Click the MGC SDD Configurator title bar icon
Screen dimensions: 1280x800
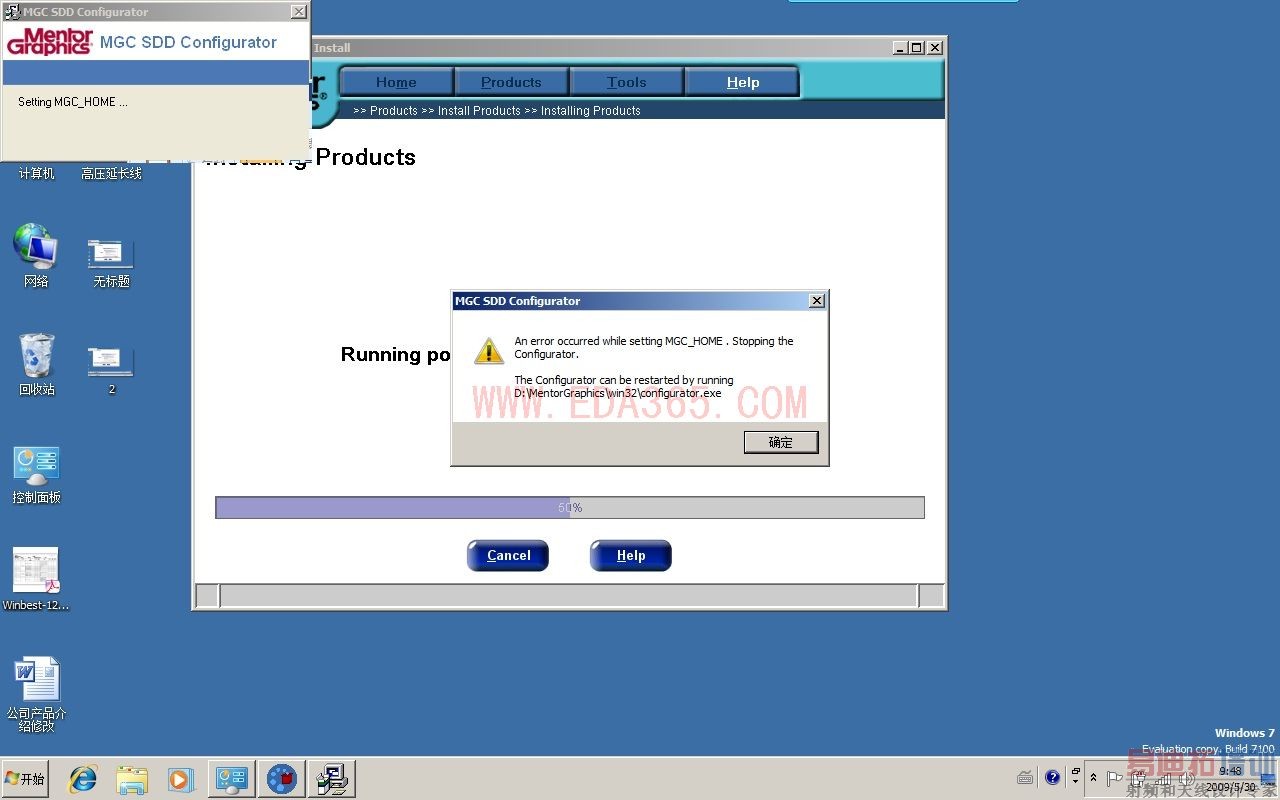12,12
